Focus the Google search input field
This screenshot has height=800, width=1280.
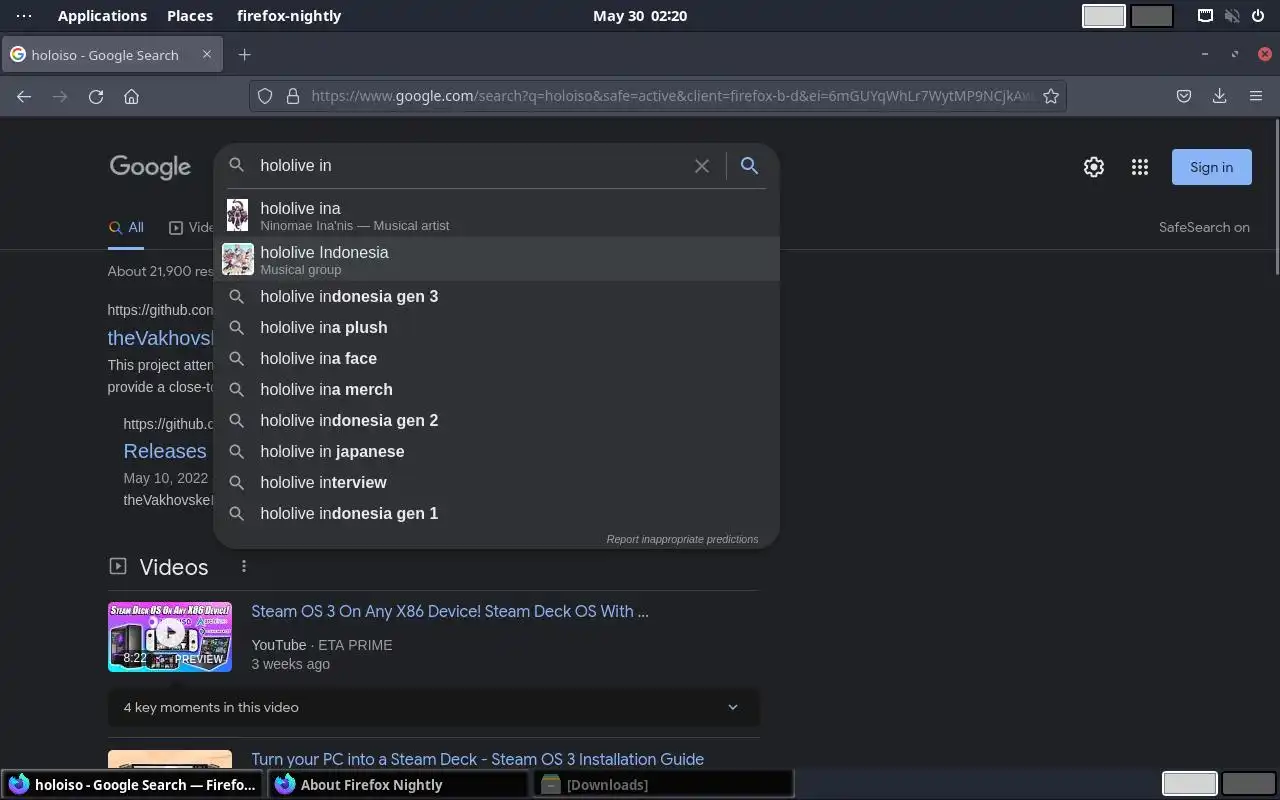470,166
